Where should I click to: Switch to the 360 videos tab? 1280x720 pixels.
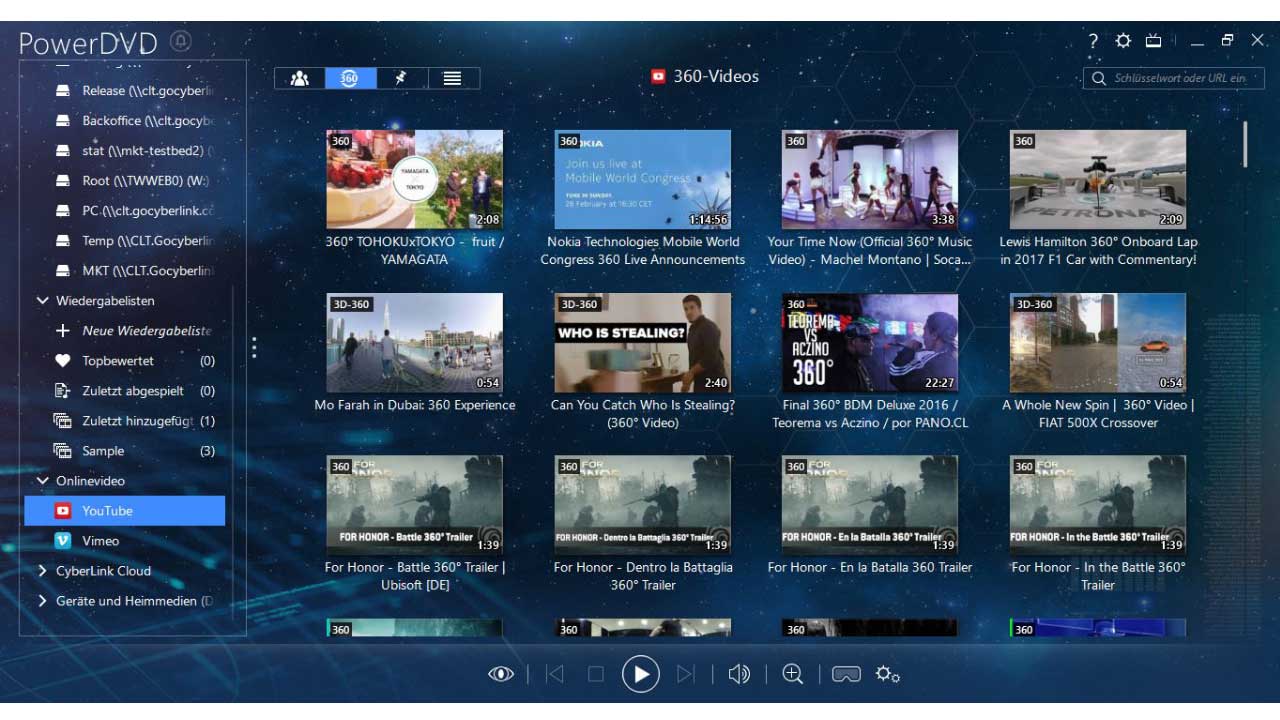(350, 78)
